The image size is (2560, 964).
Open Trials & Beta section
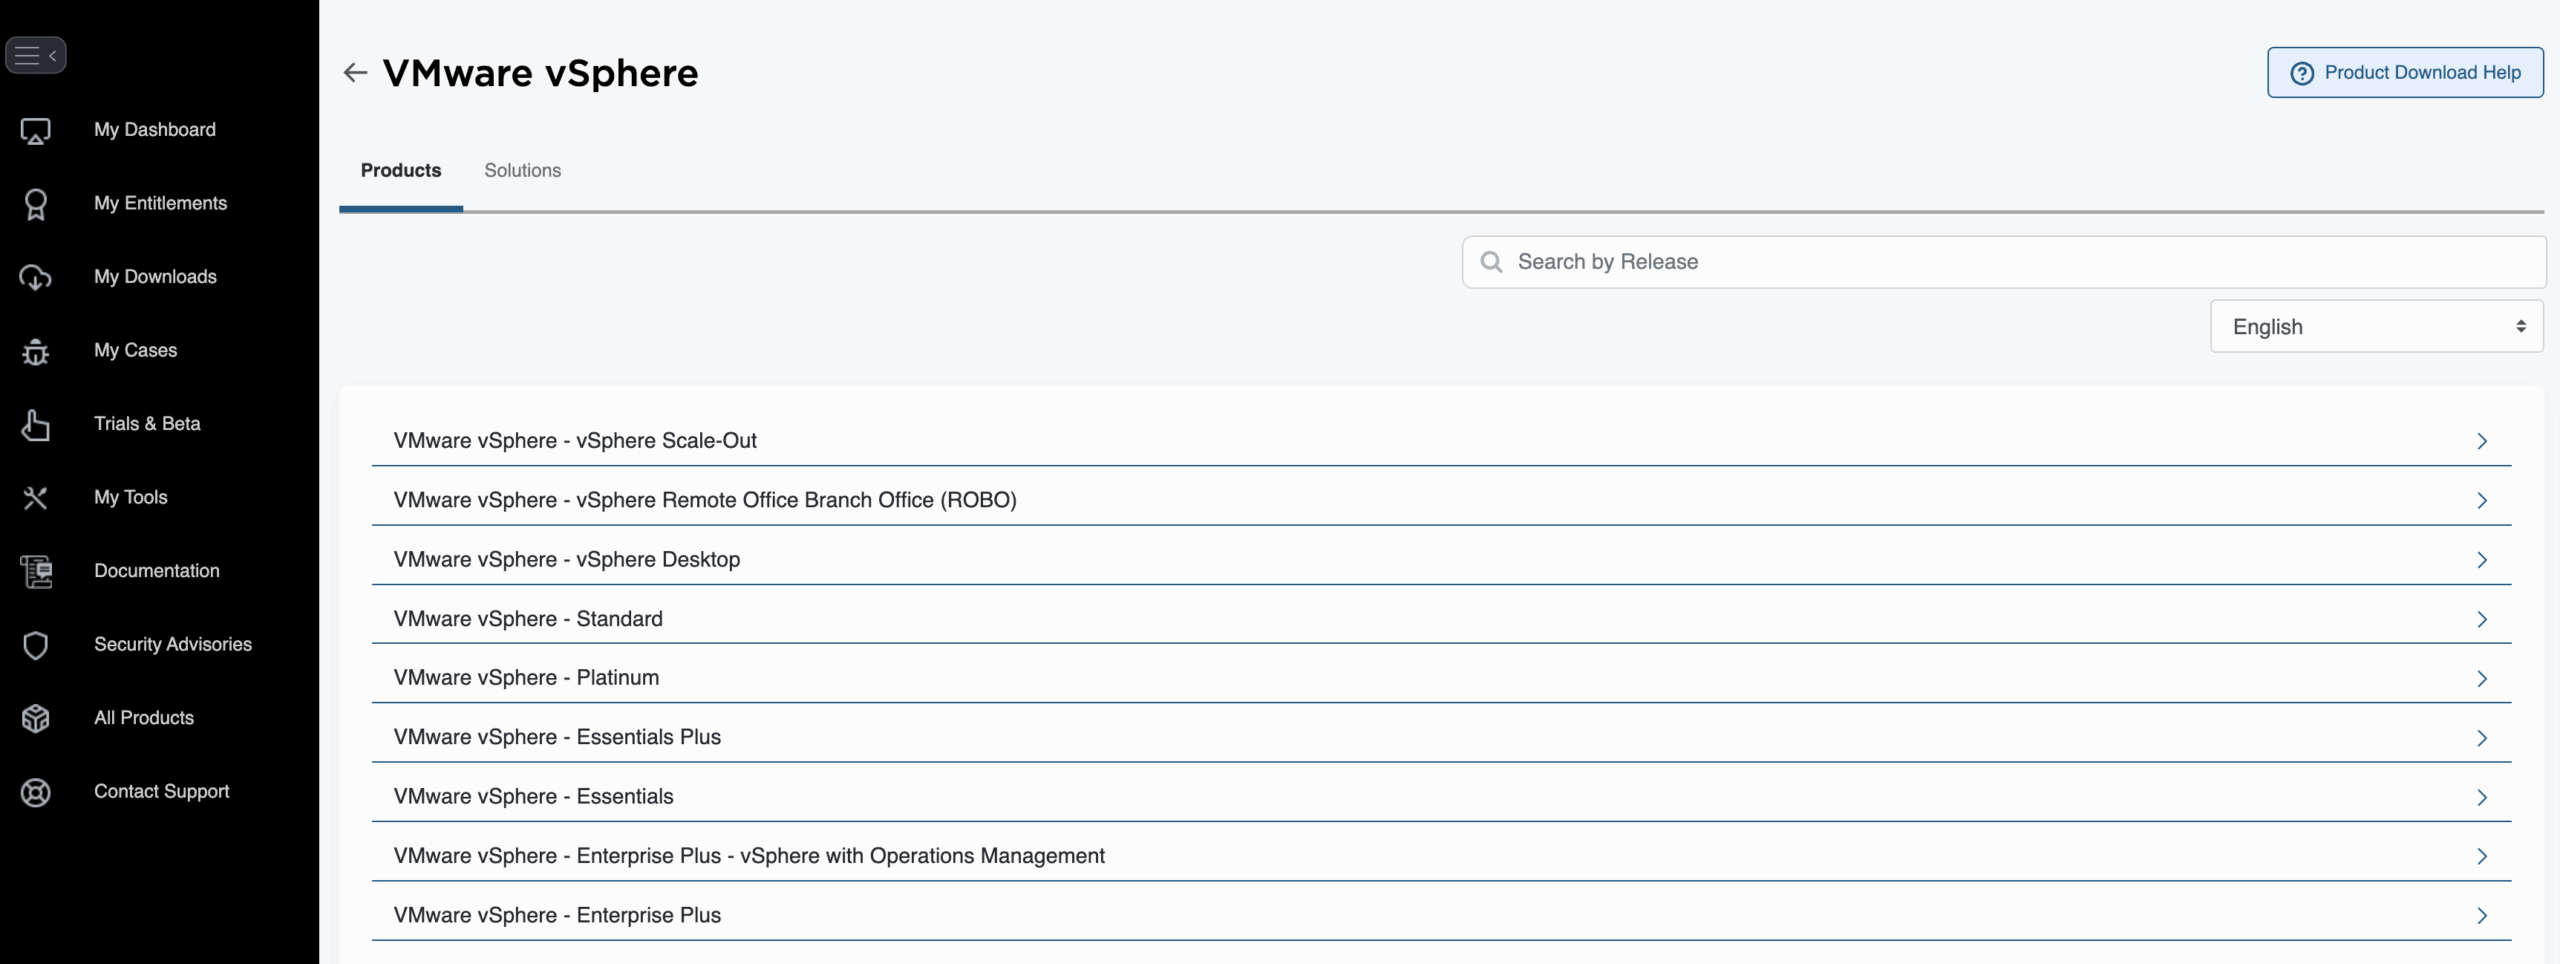click(x=146, y=423)
